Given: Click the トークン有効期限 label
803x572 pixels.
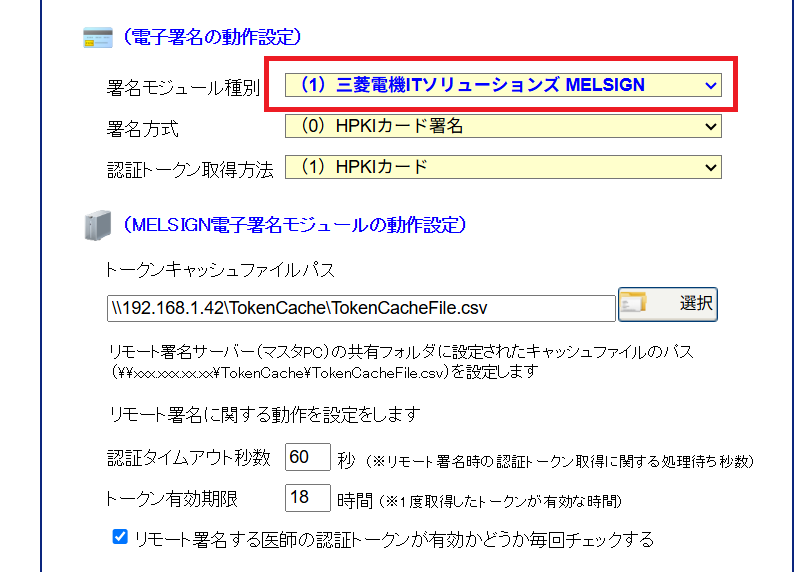Looking at the screenshot, I should (171, 498).
